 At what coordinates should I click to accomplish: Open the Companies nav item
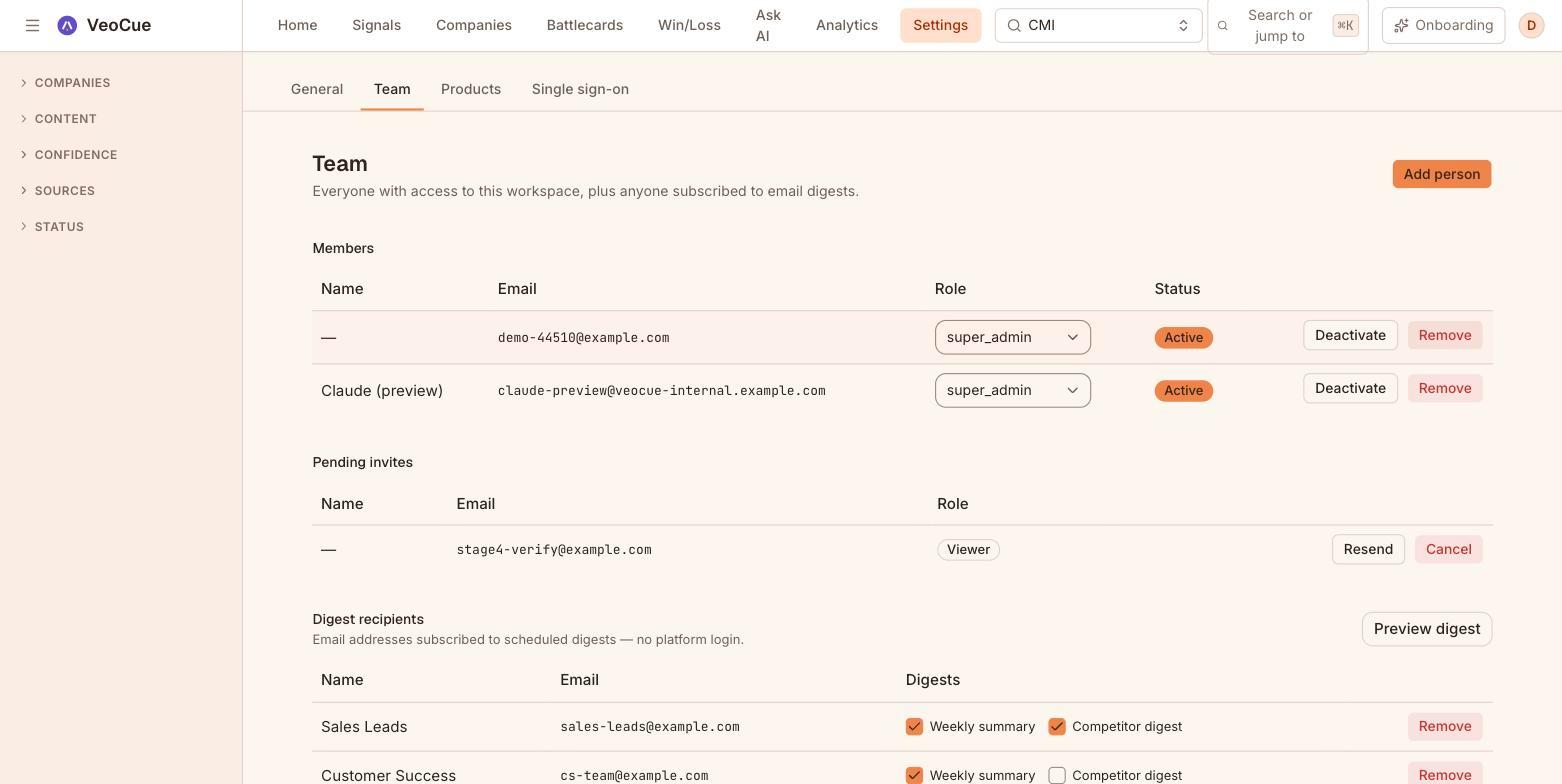[x=474, y=25]
